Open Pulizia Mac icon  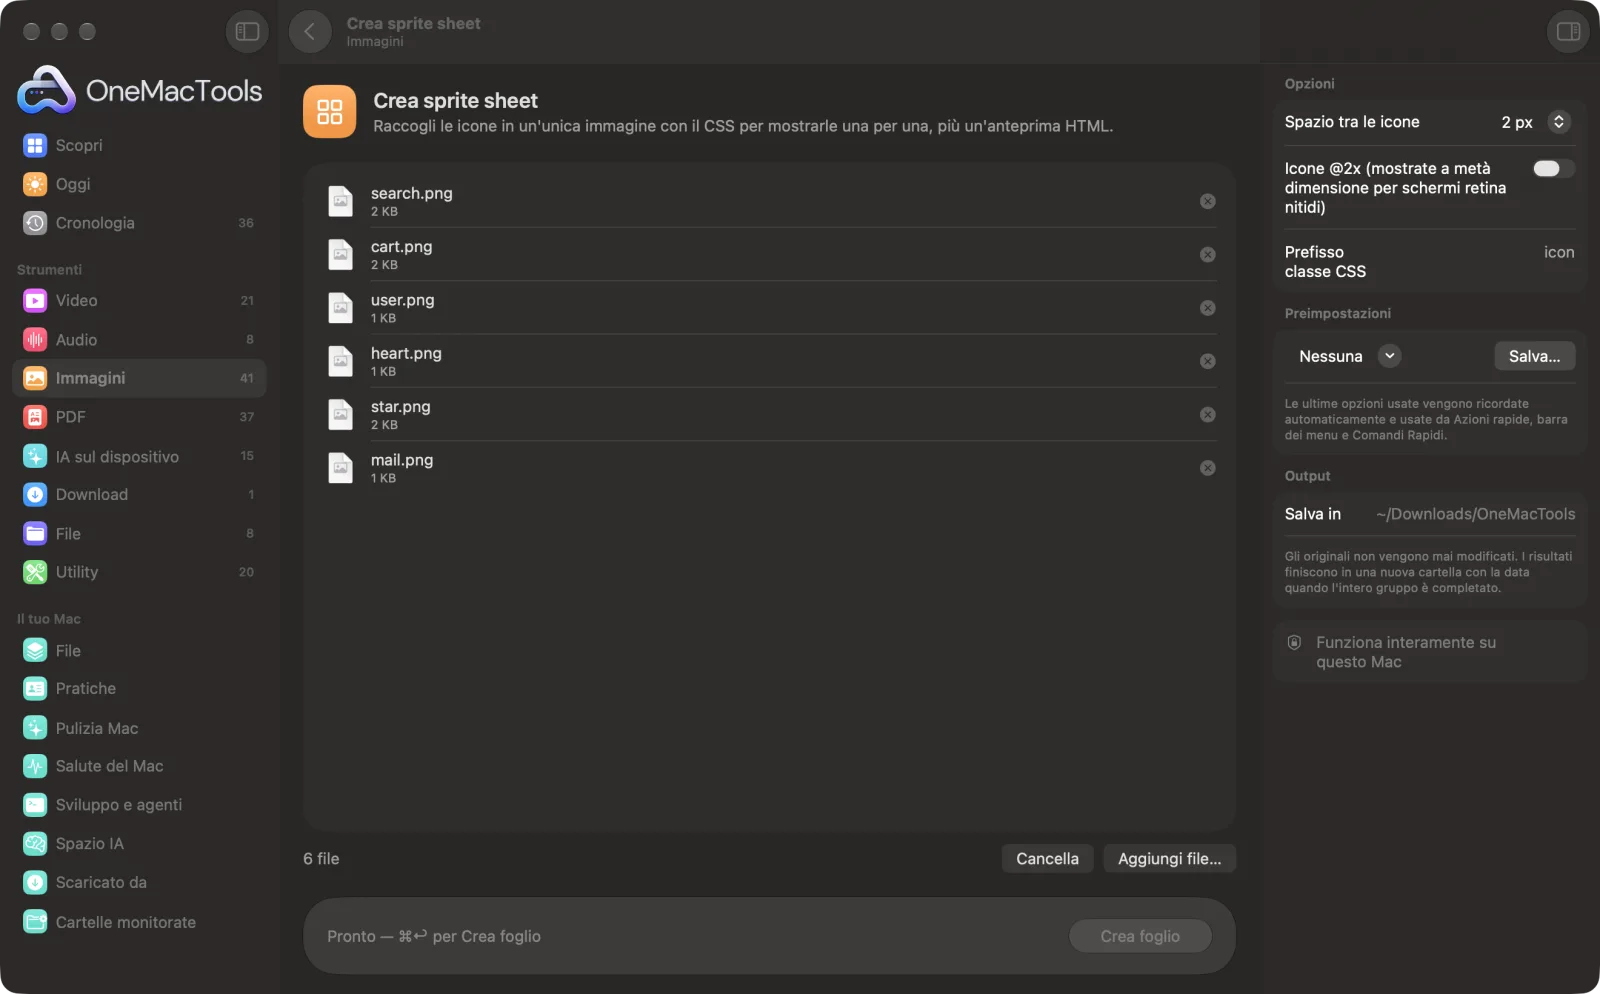pyautogui.click(x=35, y=728)
